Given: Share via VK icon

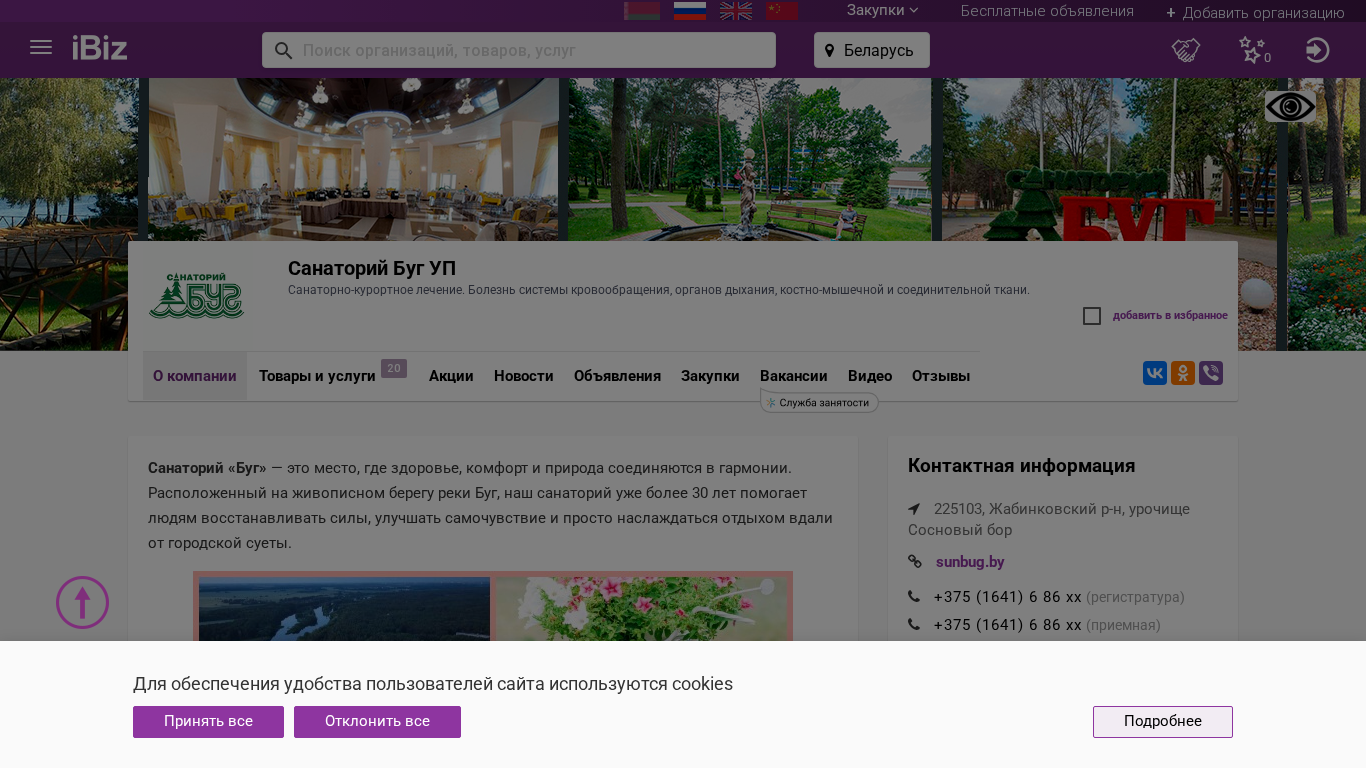Looking at the screenshot, I should 1155,373.
